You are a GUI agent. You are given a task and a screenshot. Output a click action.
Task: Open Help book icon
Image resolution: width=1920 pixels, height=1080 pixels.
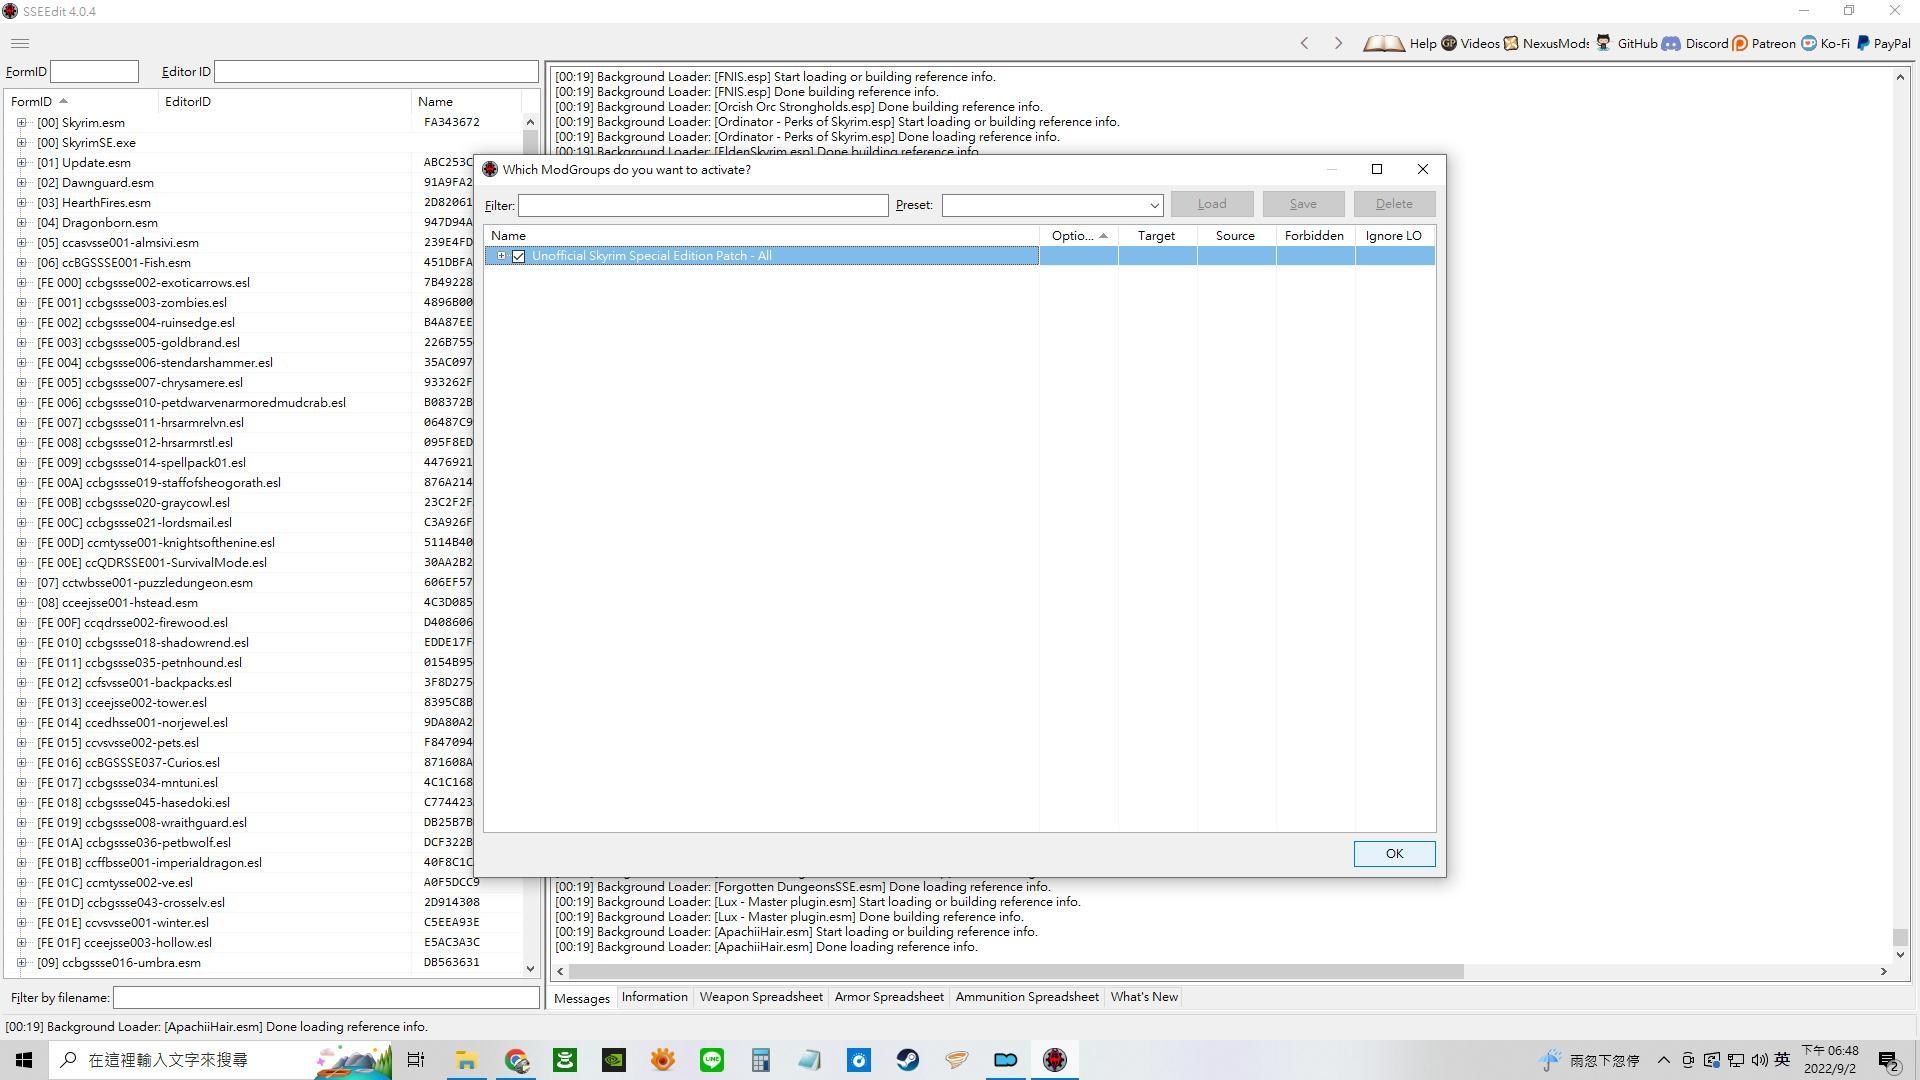click(1384, 43)
